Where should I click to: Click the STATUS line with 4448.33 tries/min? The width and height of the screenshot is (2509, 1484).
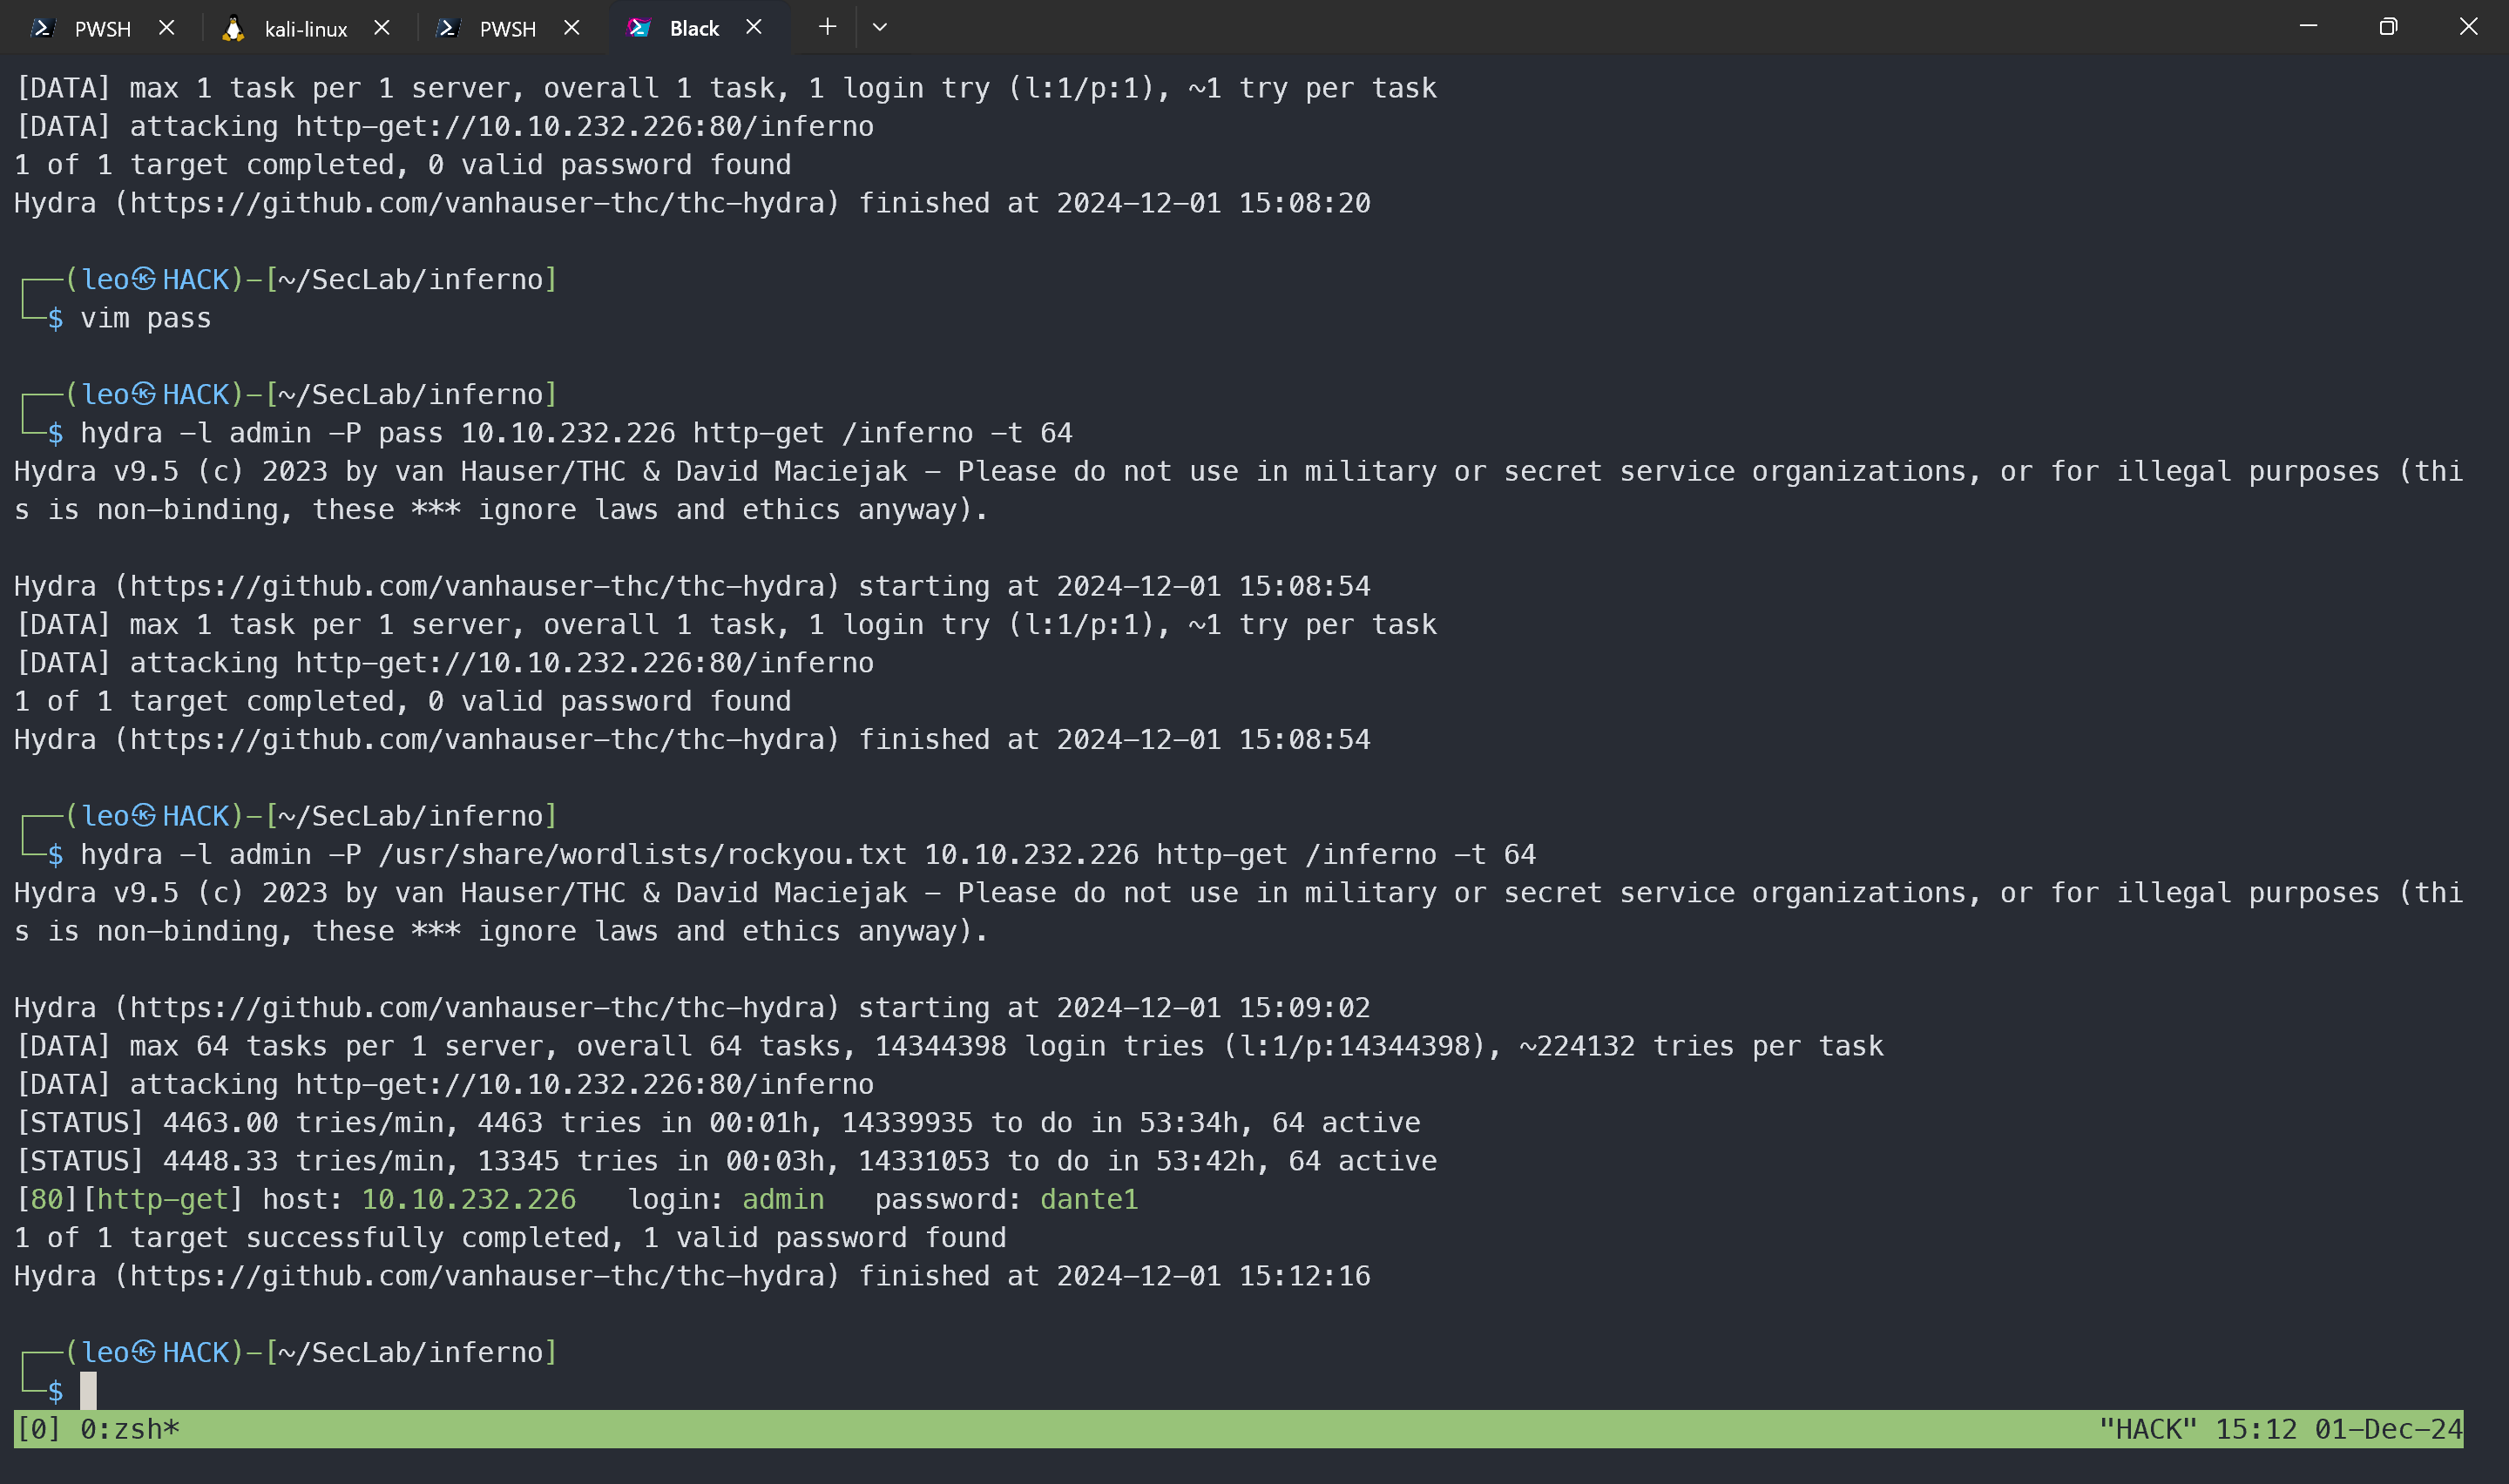point(726,1161)
